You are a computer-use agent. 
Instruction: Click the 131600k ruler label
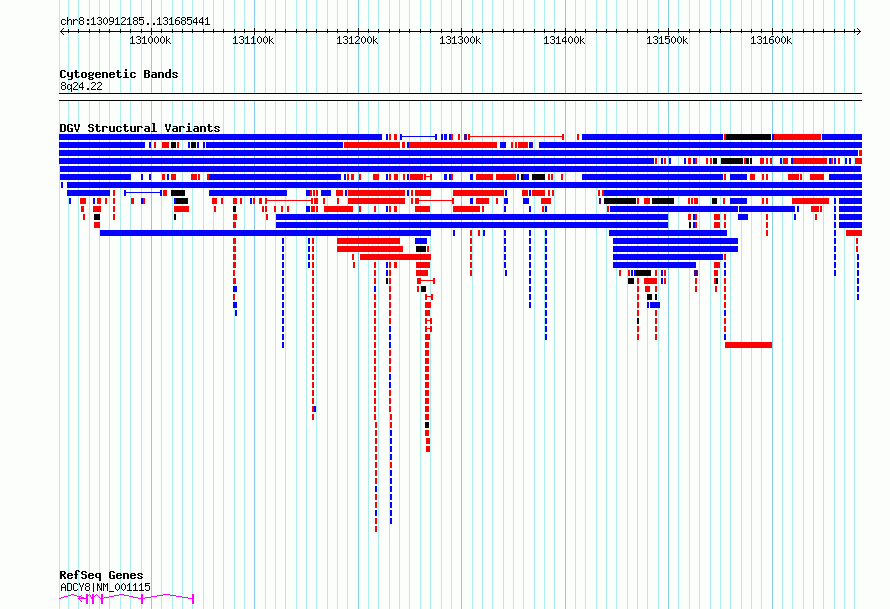771,40
